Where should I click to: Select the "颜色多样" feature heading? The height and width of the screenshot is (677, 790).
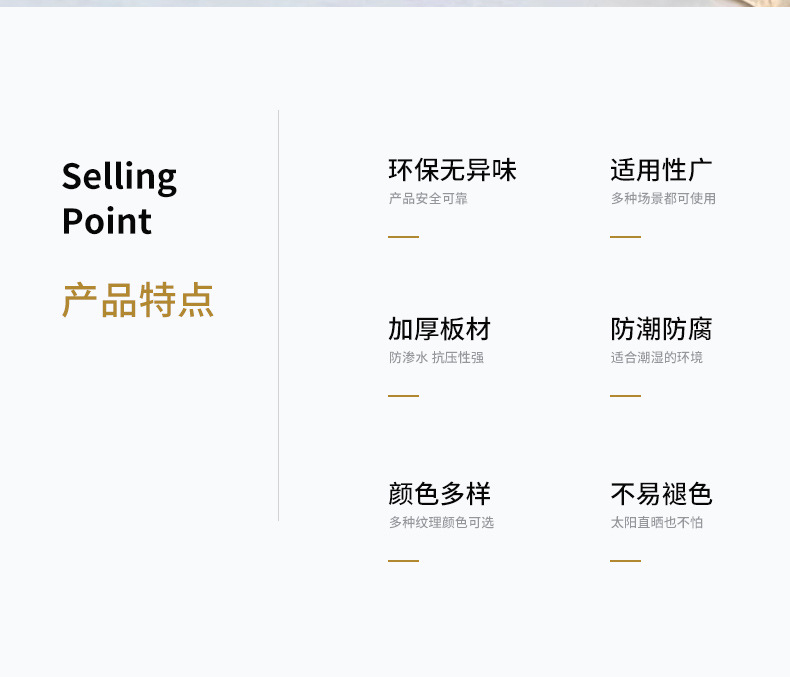[x=440, y=494]
